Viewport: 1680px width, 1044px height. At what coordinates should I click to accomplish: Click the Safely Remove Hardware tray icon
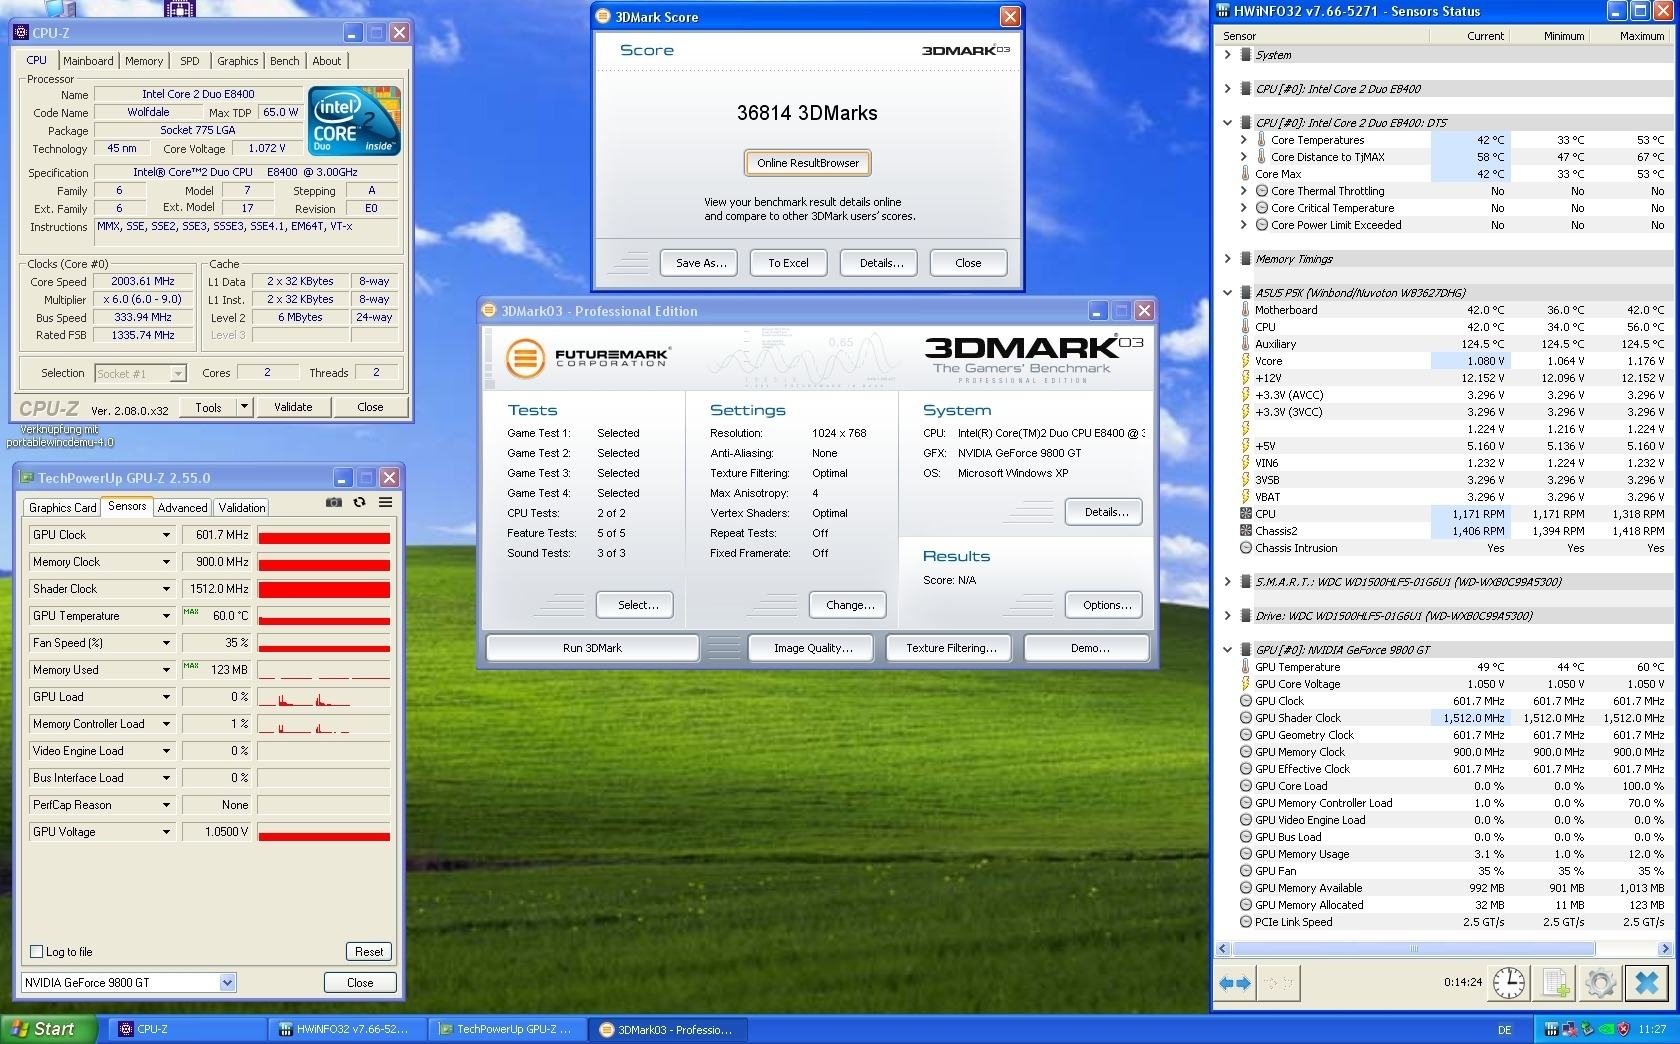click(x=1587, y=1029)
